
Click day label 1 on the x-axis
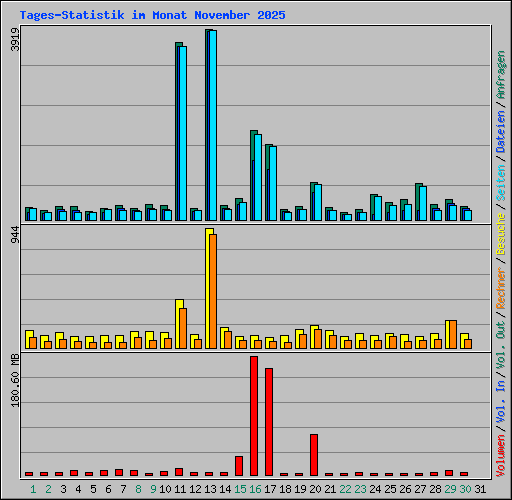(33, 489)
